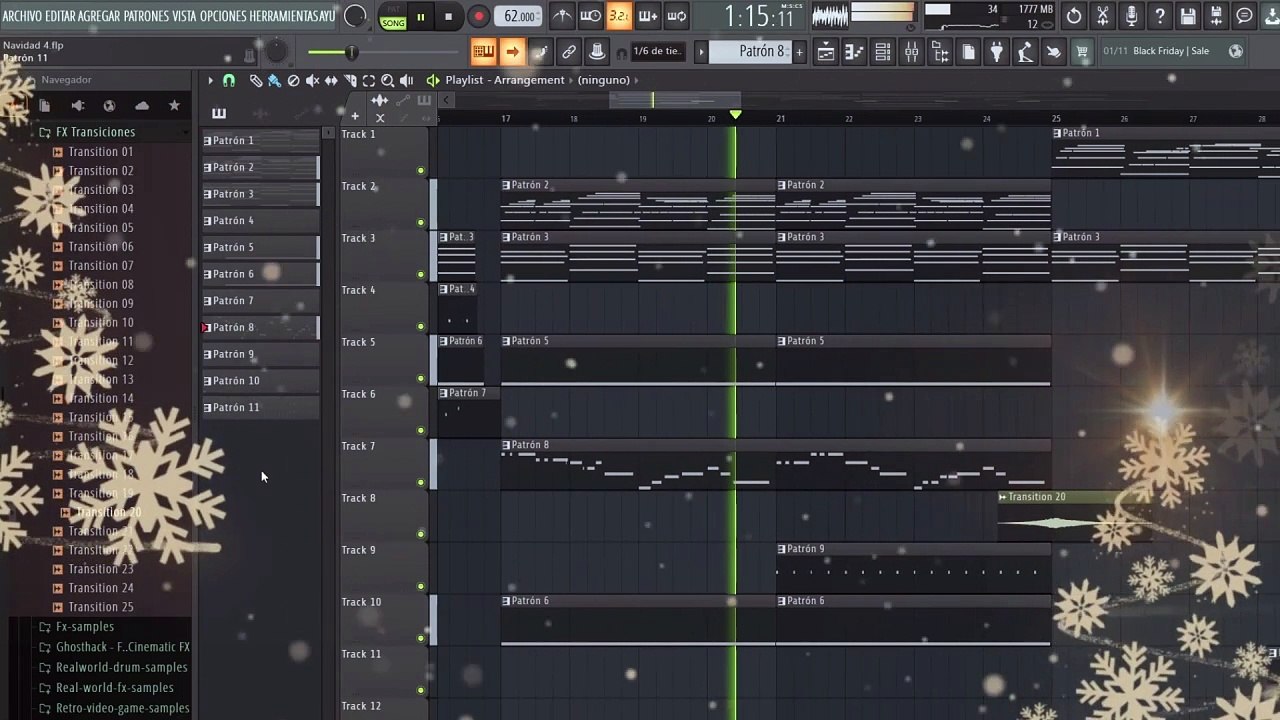Toggle overdub blend recording icon
Image resolution: width=1280 pixels, height=720 pixels.
[x=648, y=16]
